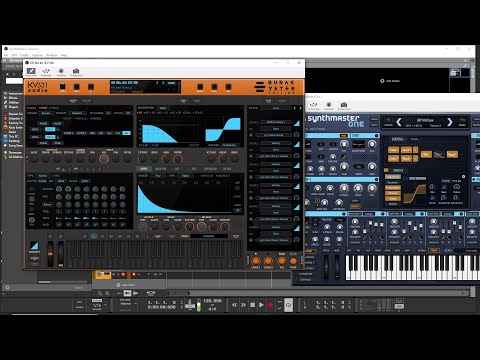Click Screenshot camera icon in SynthMaster One window

[344, 106]
